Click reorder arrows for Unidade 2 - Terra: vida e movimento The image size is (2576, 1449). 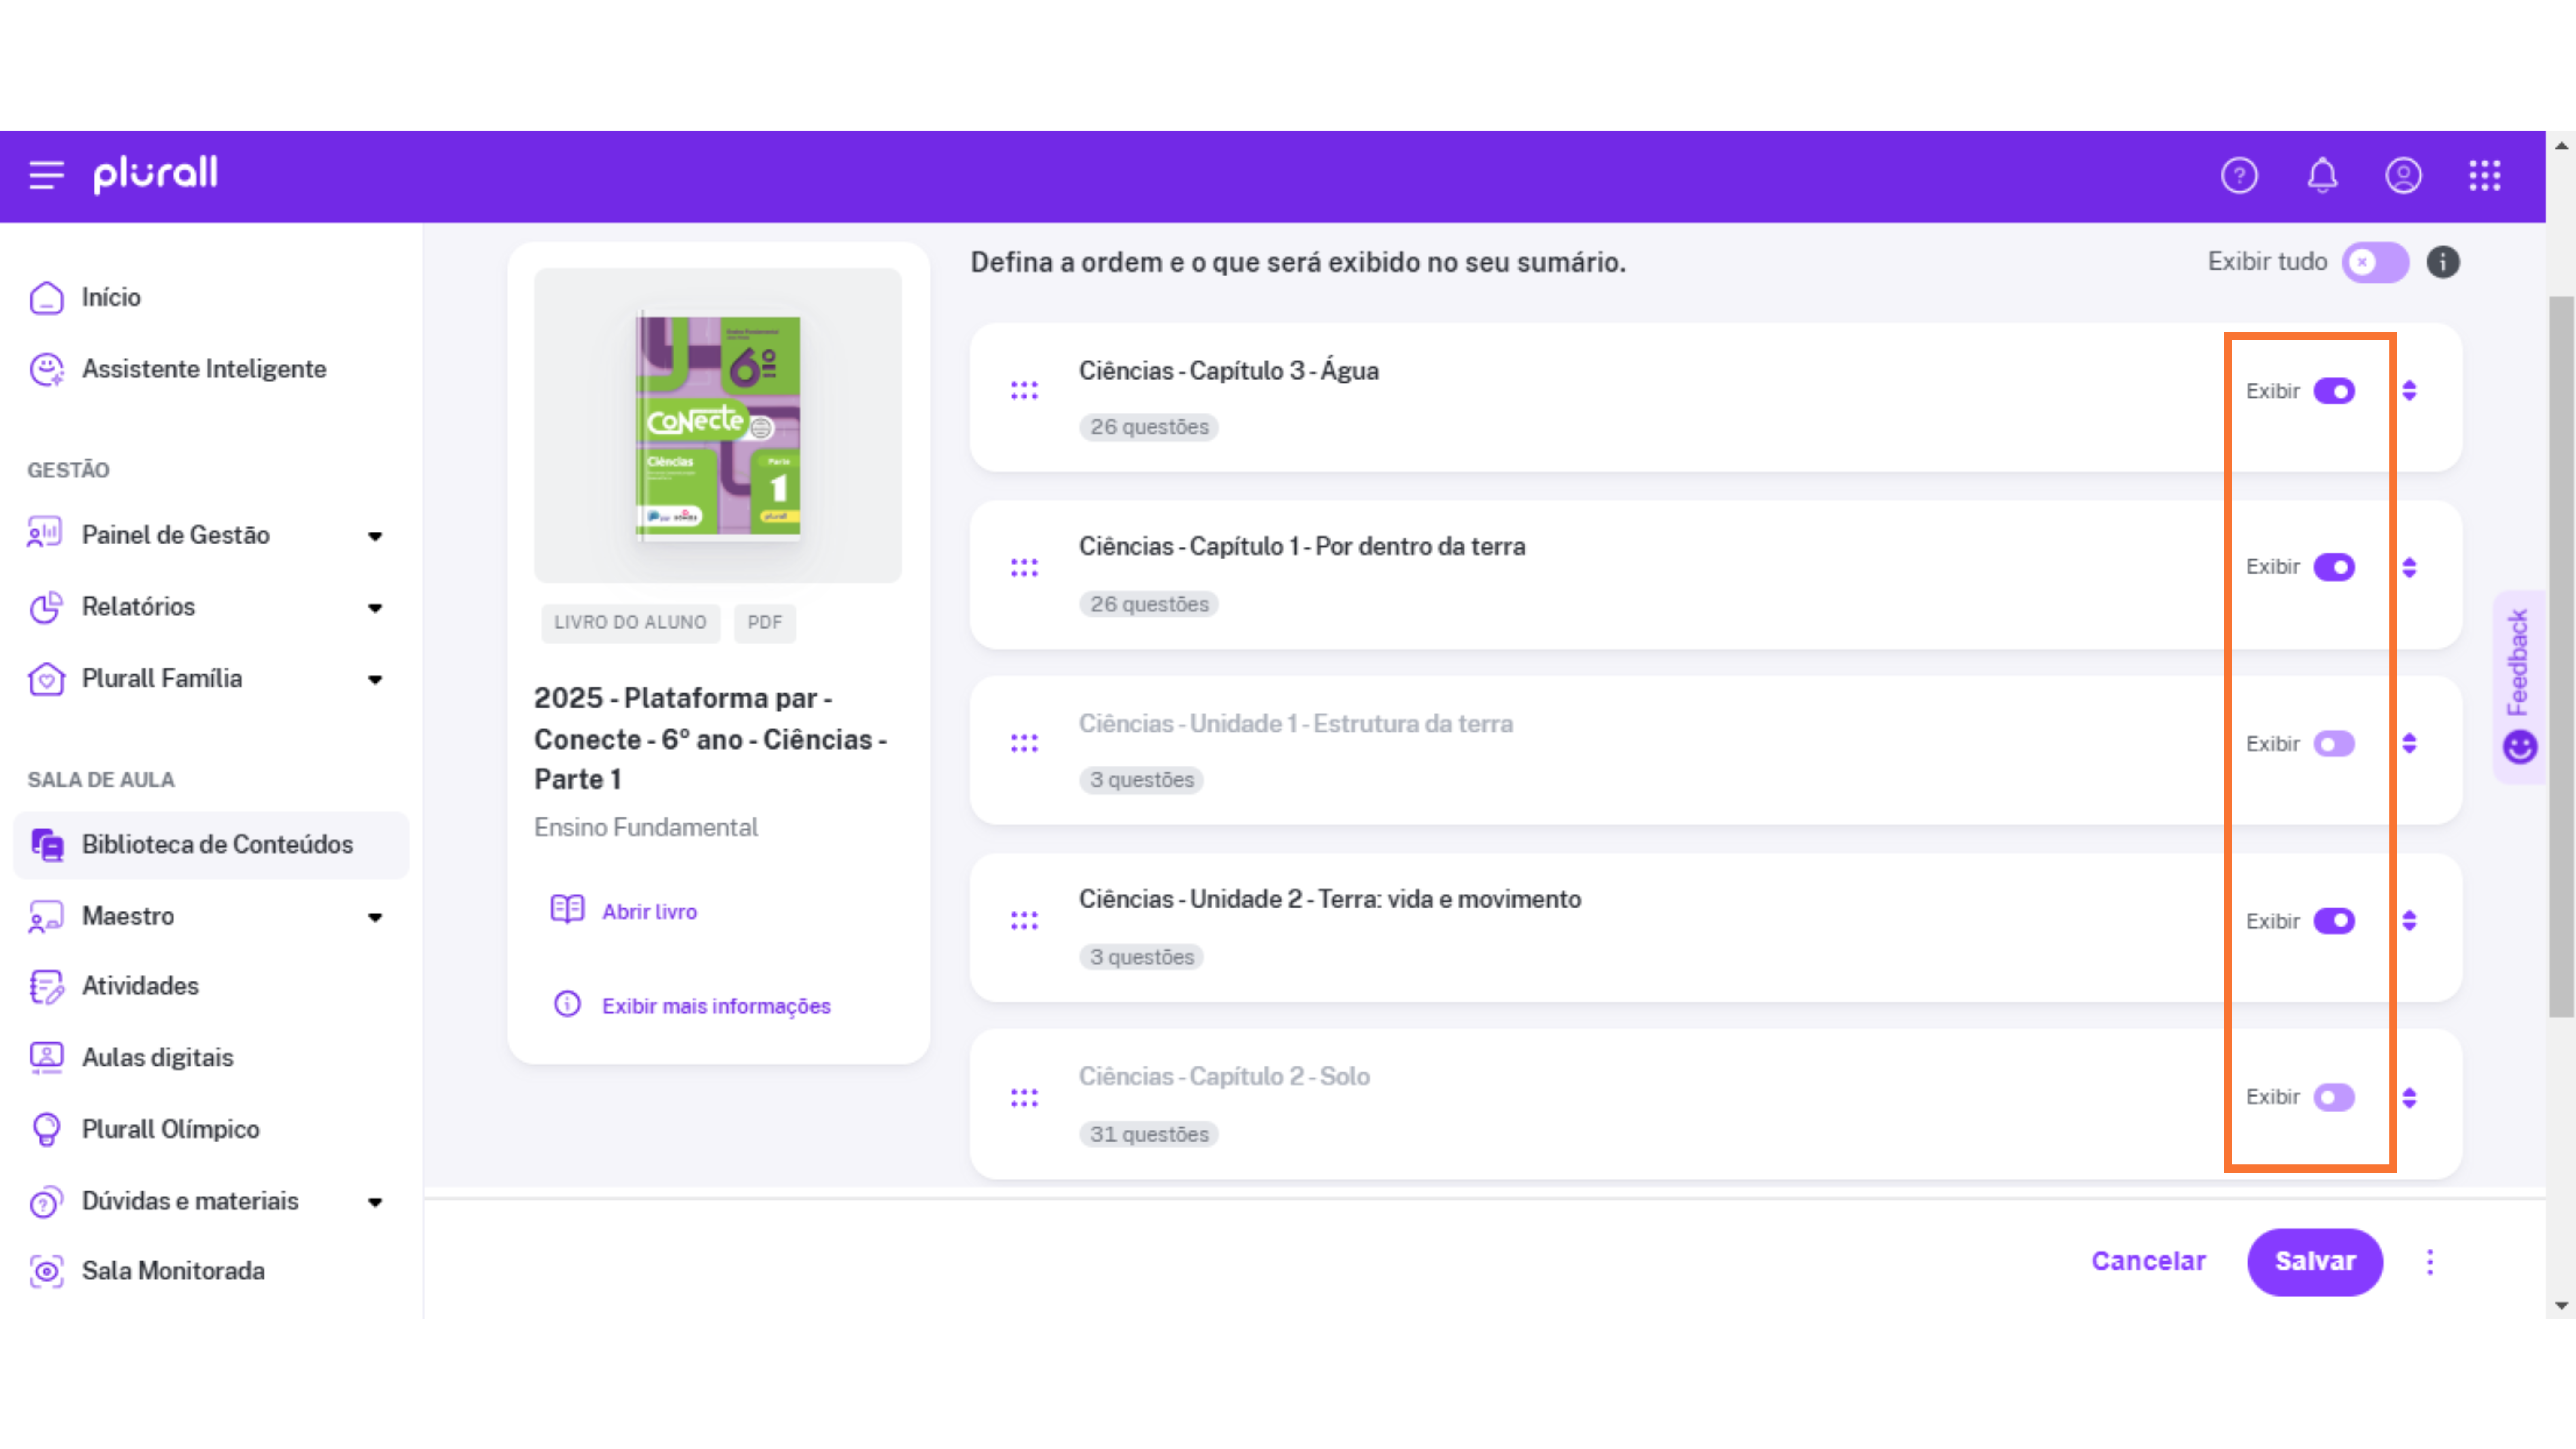2409,920
